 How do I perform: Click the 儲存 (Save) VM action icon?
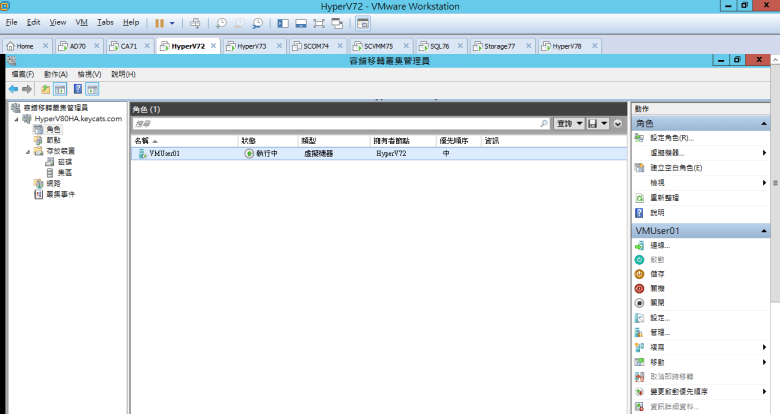coord(639,274)
